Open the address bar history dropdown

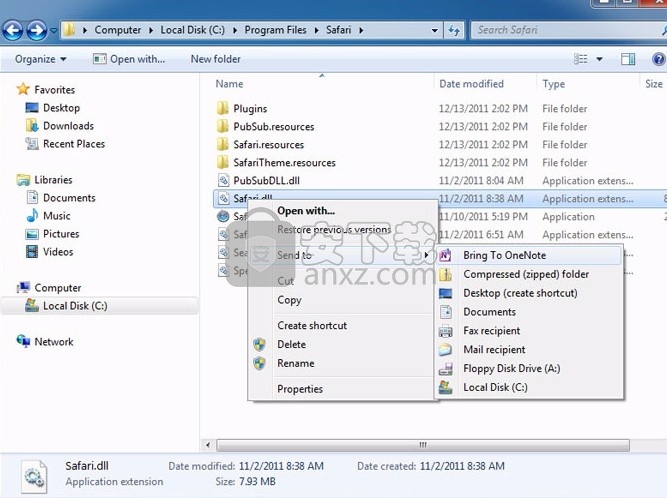[x=434, y=31]
